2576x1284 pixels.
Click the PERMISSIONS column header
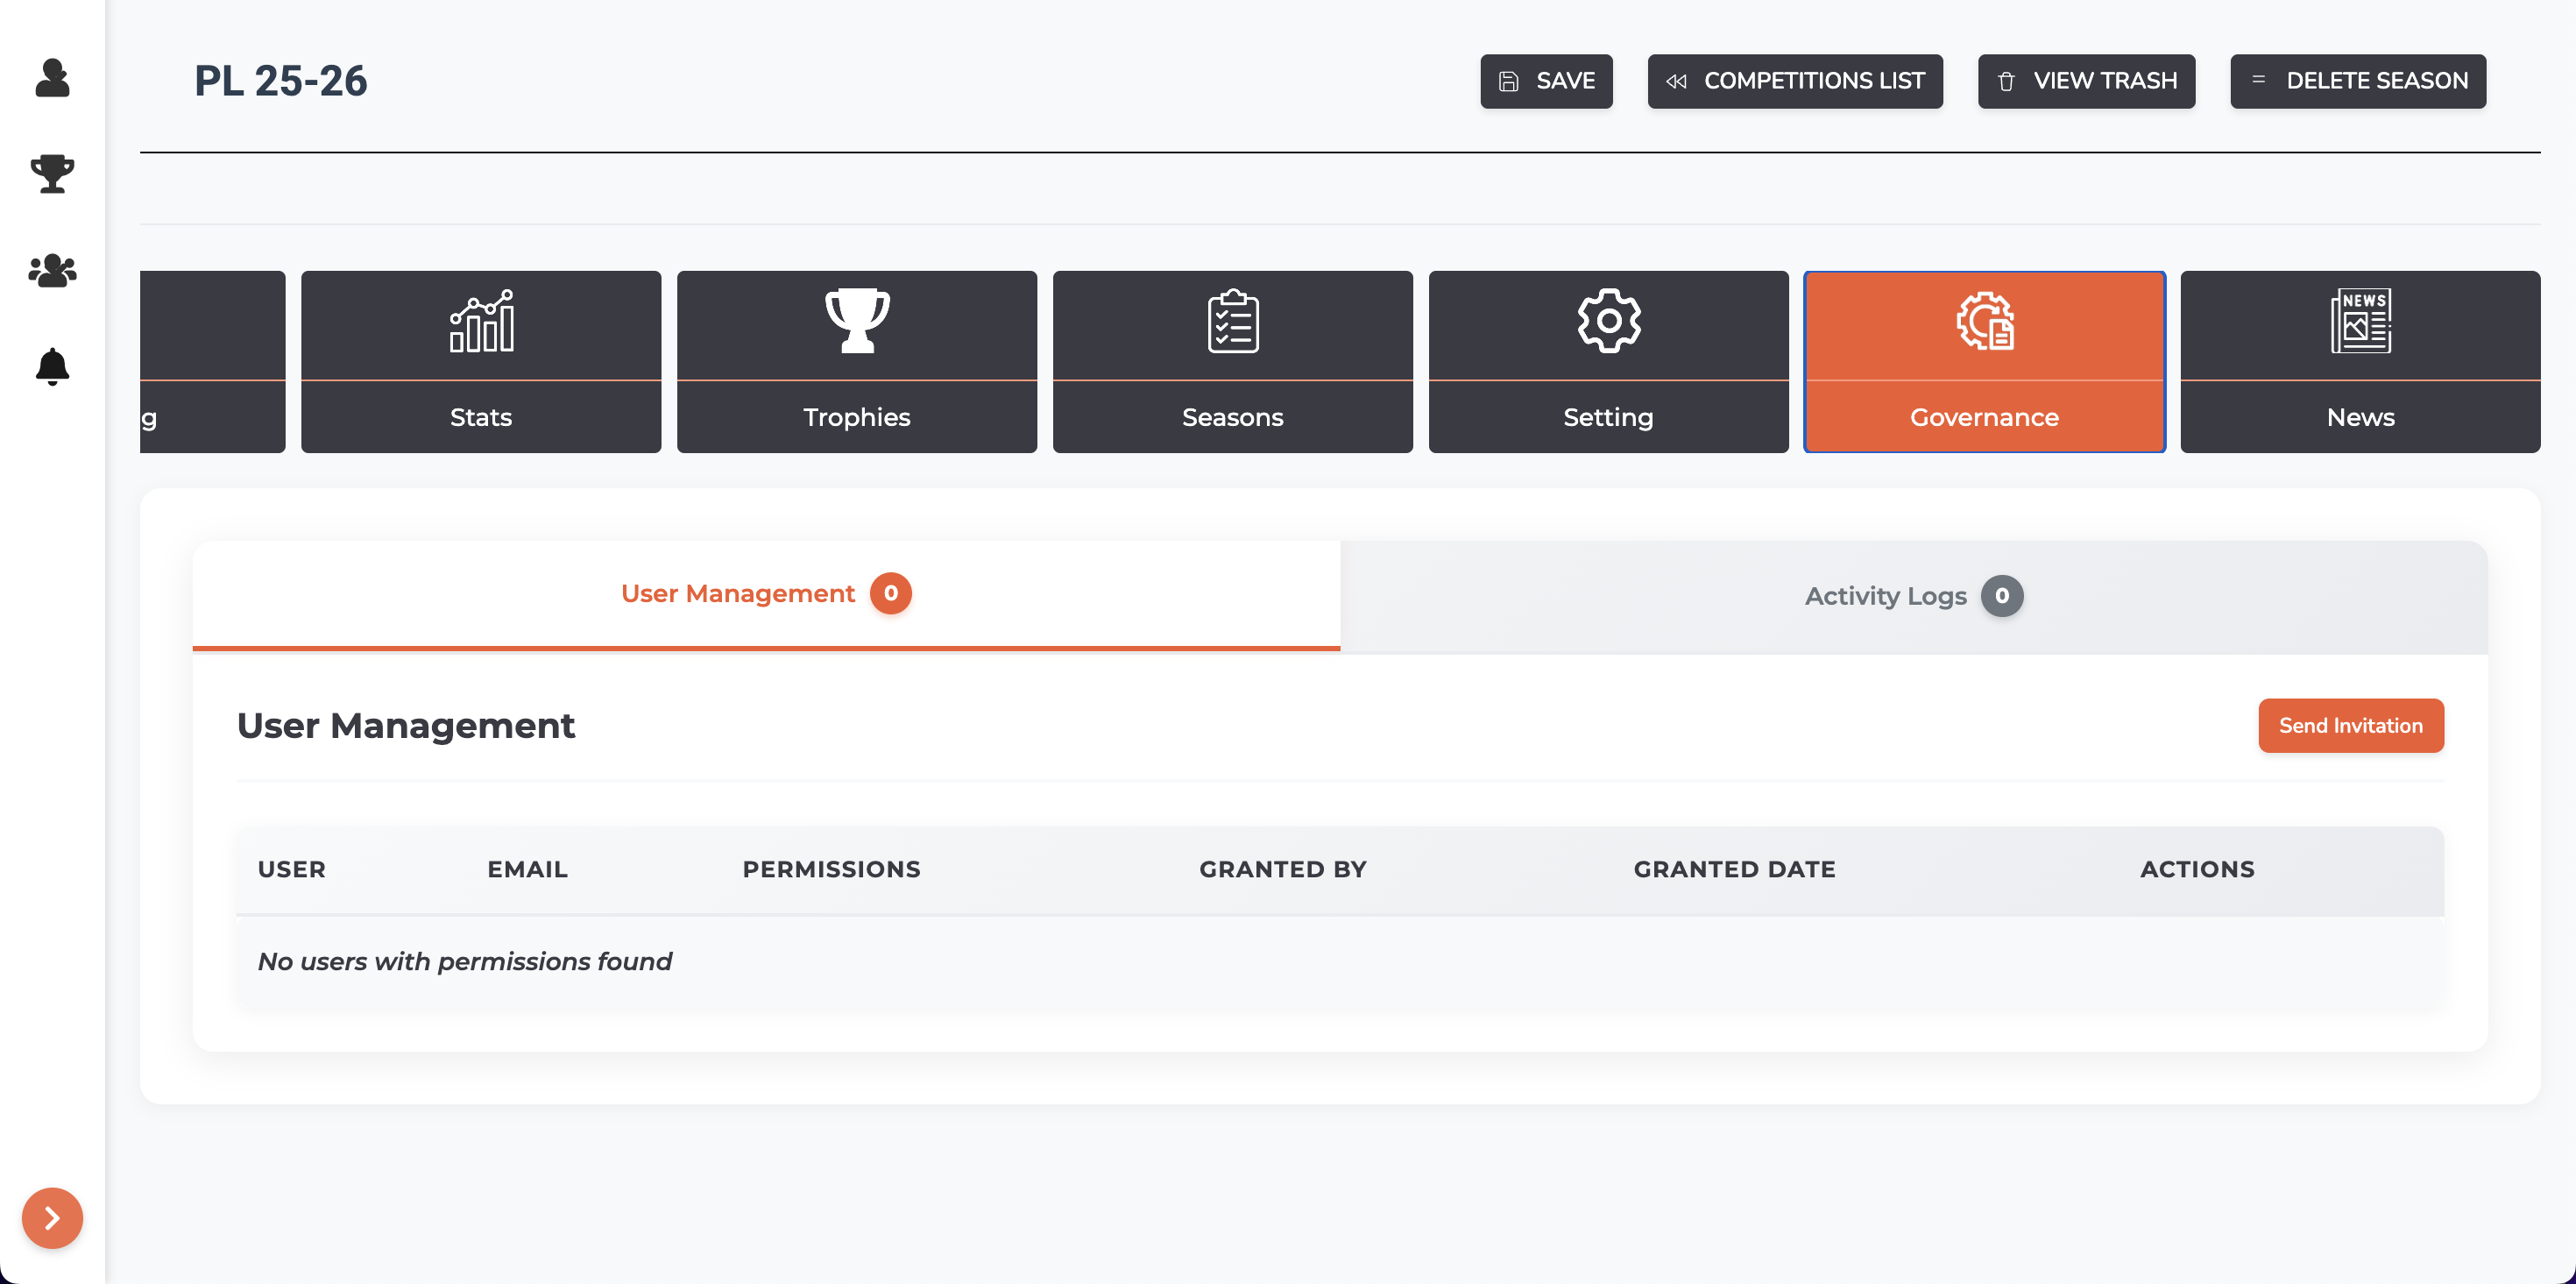tap(831, 870)
